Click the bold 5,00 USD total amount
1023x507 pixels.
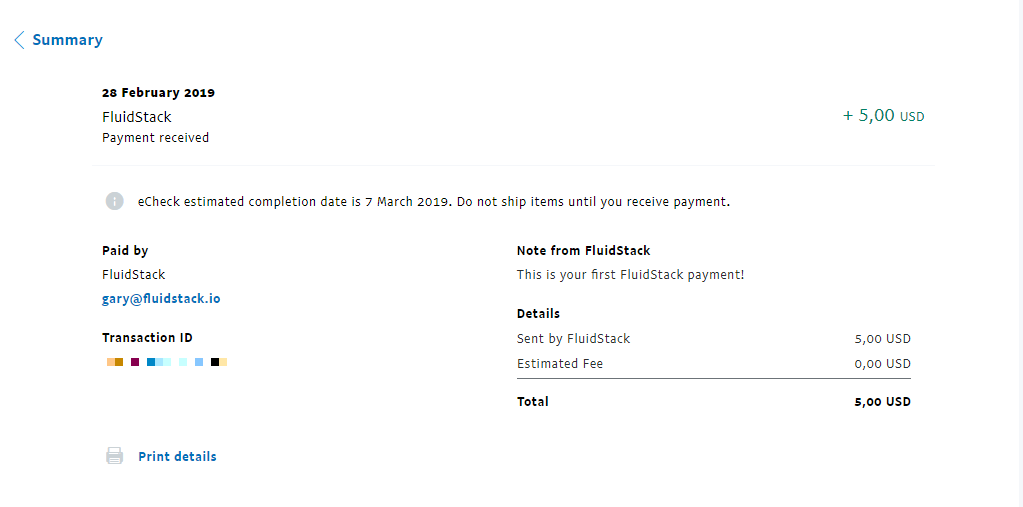[x=882, y=402]
